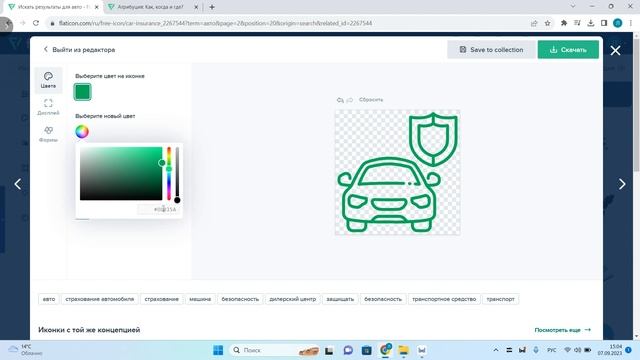
Task: Close the Атрибуция browser tab
Action: coord(196,7)
